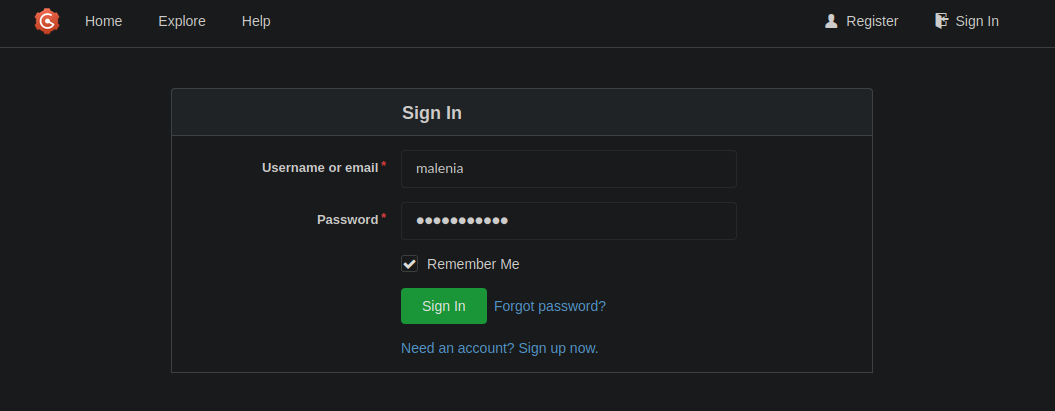This screenshot has width=1055, height=411.
Task: Click the Sign In panel header title
Action: click(x=432, y=112)
